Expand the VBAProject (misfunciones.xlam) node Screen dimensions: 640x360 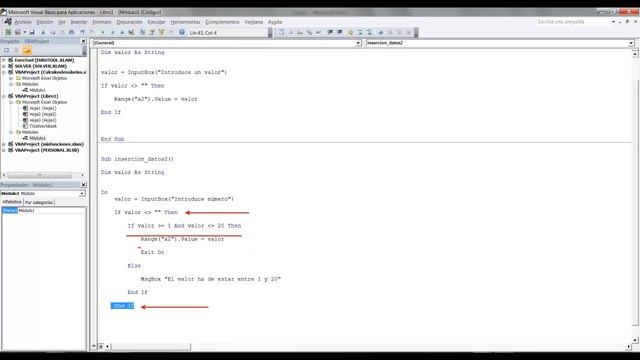pyautogui.click(x=4, y=144)
